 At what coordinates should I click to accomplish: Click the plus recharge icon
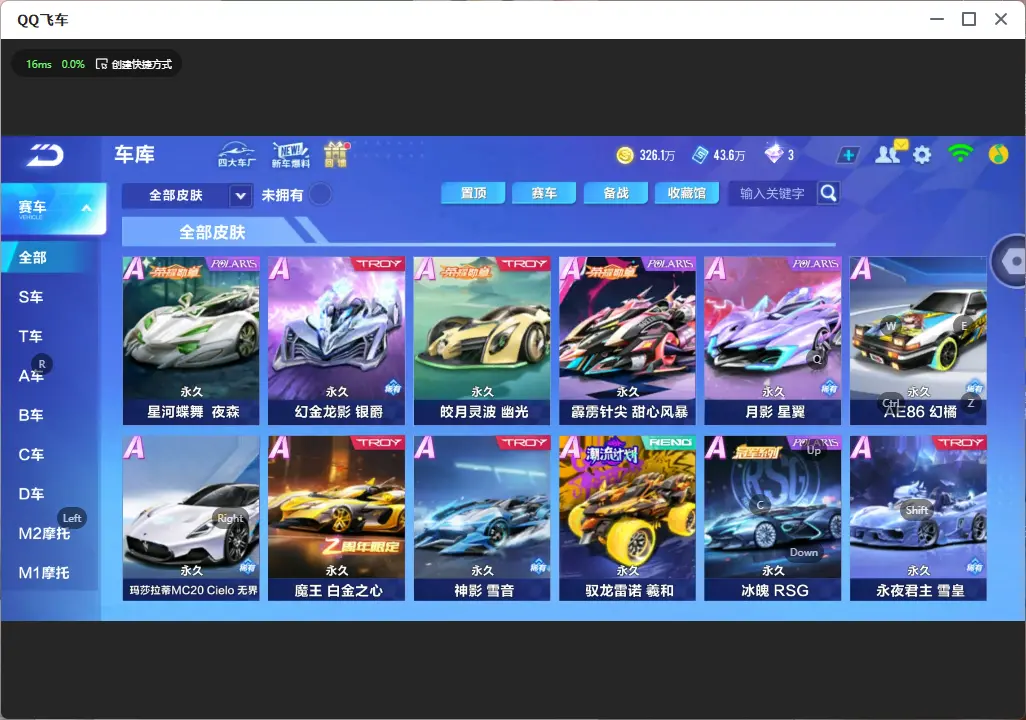coord(848,155)
